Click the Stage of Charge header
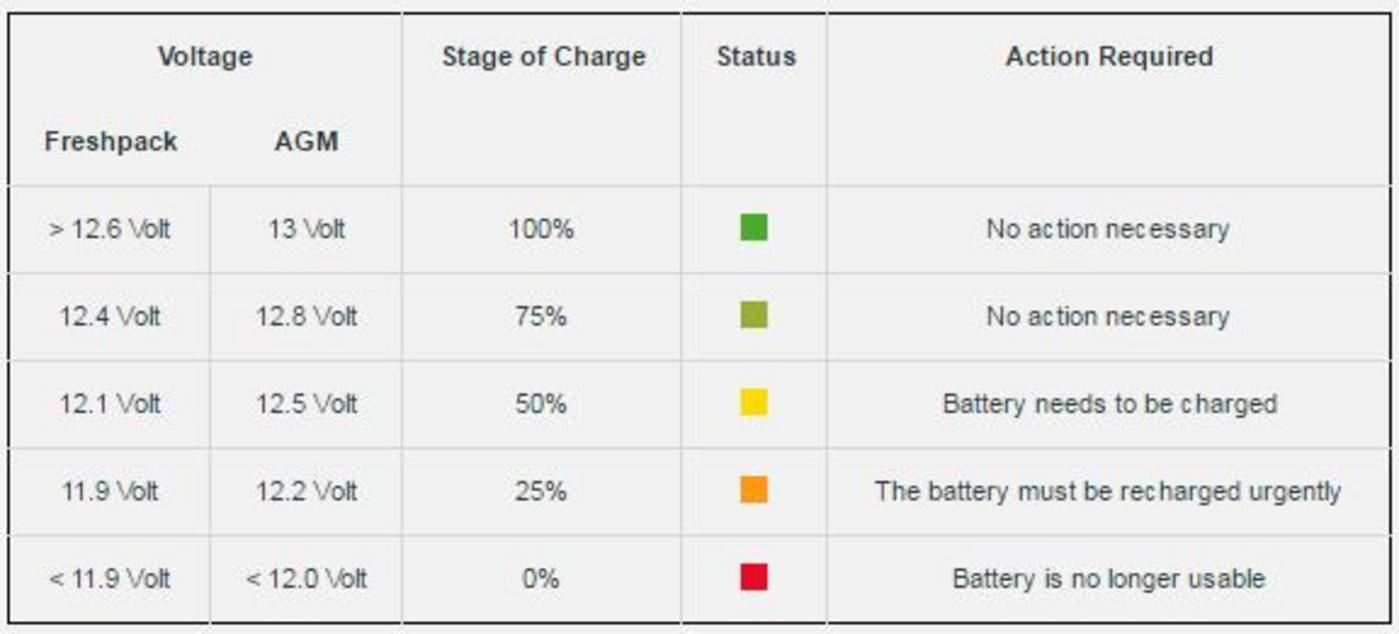The image size is (1399, 634). (x=543, y=56)
